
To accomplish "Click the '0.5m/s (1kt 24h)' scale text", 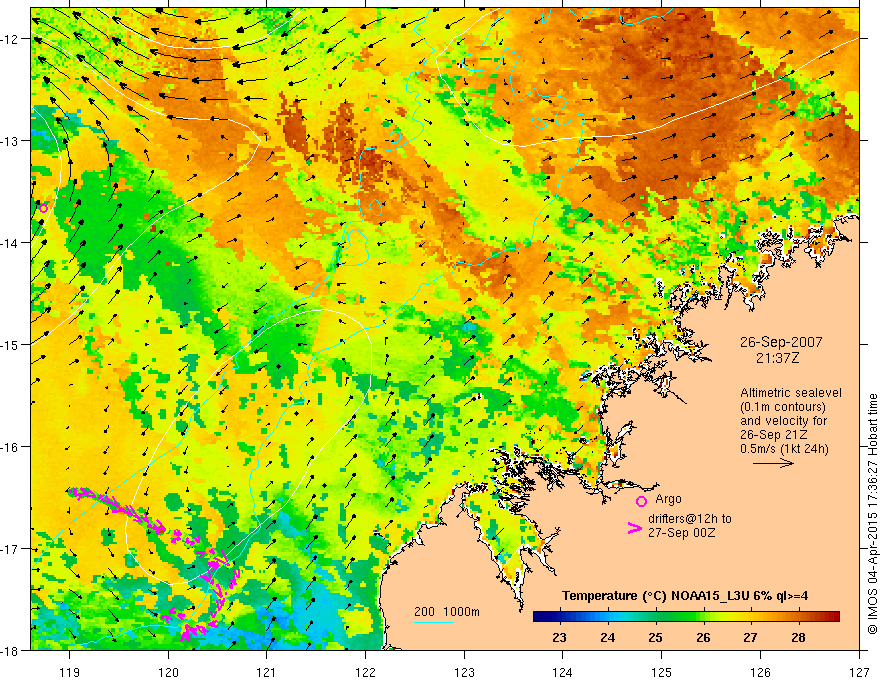I will point(784,449).
